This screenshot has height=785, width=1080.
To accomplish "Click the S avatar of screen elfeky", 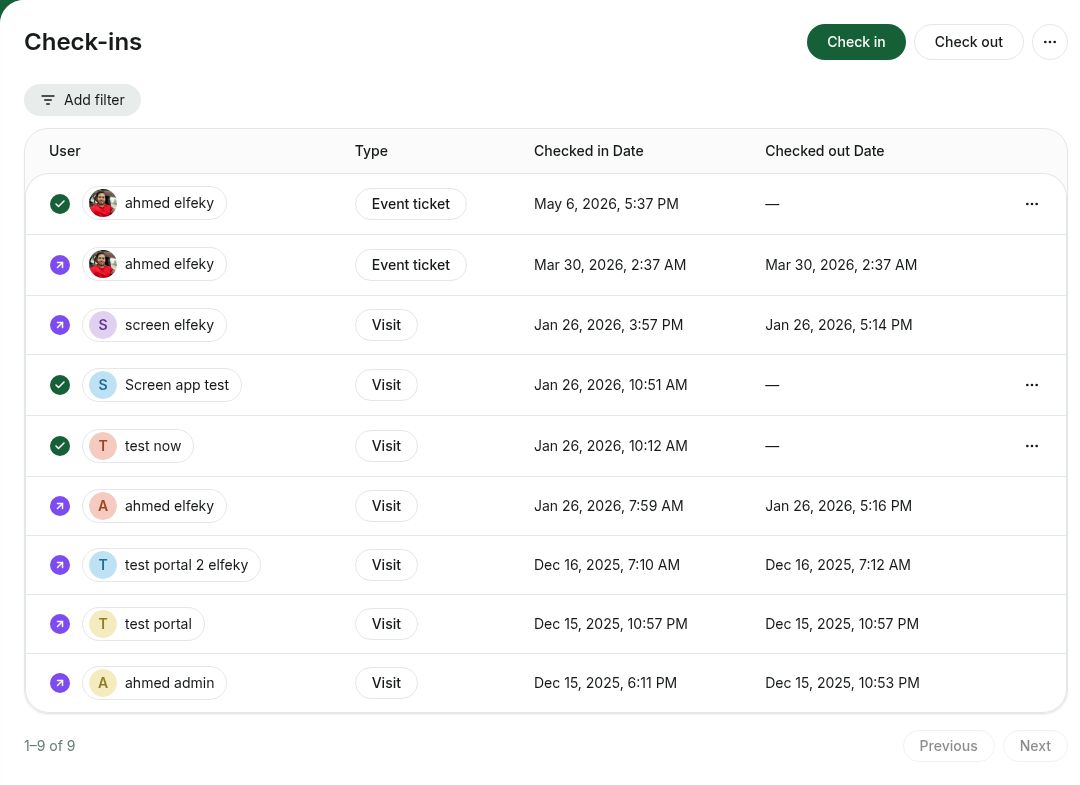I will click(103, 325).
